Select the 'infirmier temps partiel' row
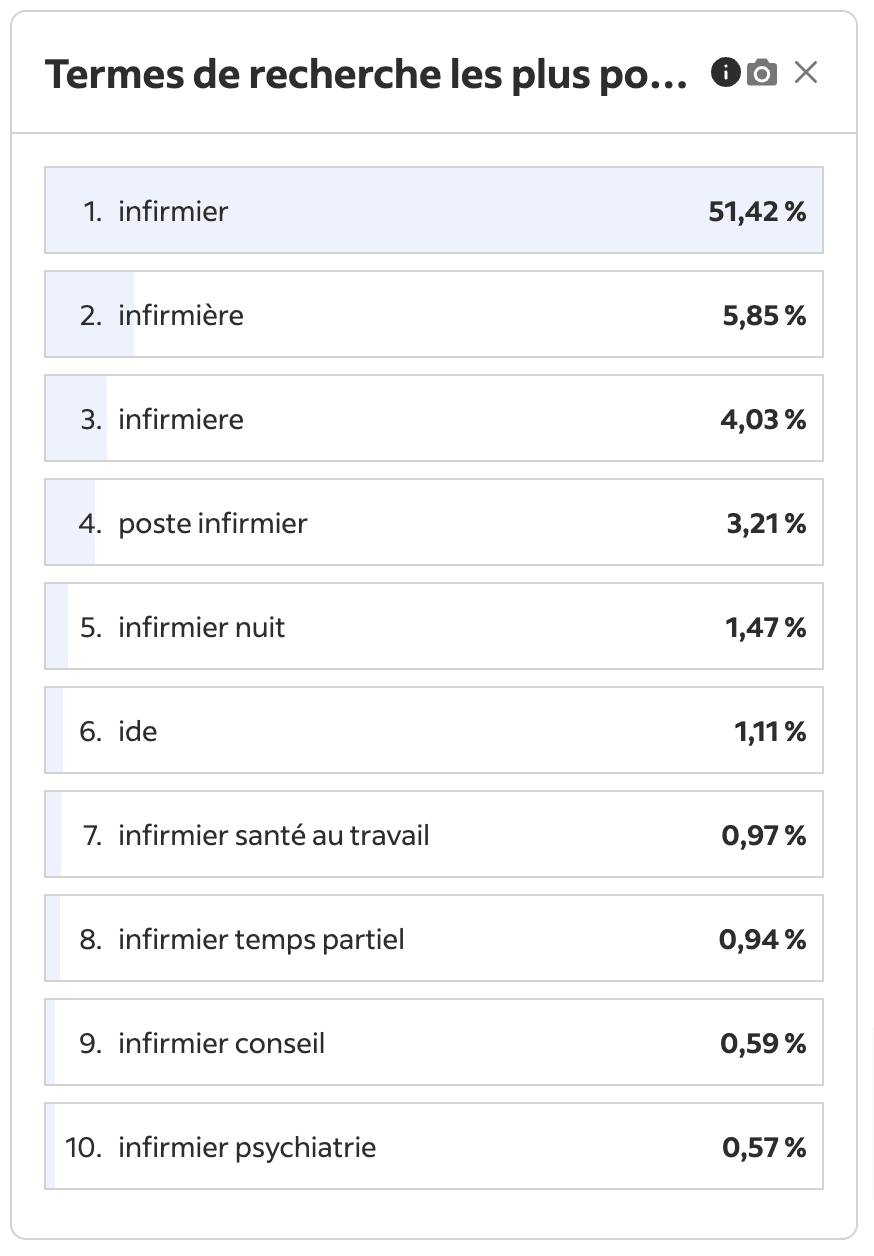This screenshot has height=1256, width=874. [x=434, y=938]
